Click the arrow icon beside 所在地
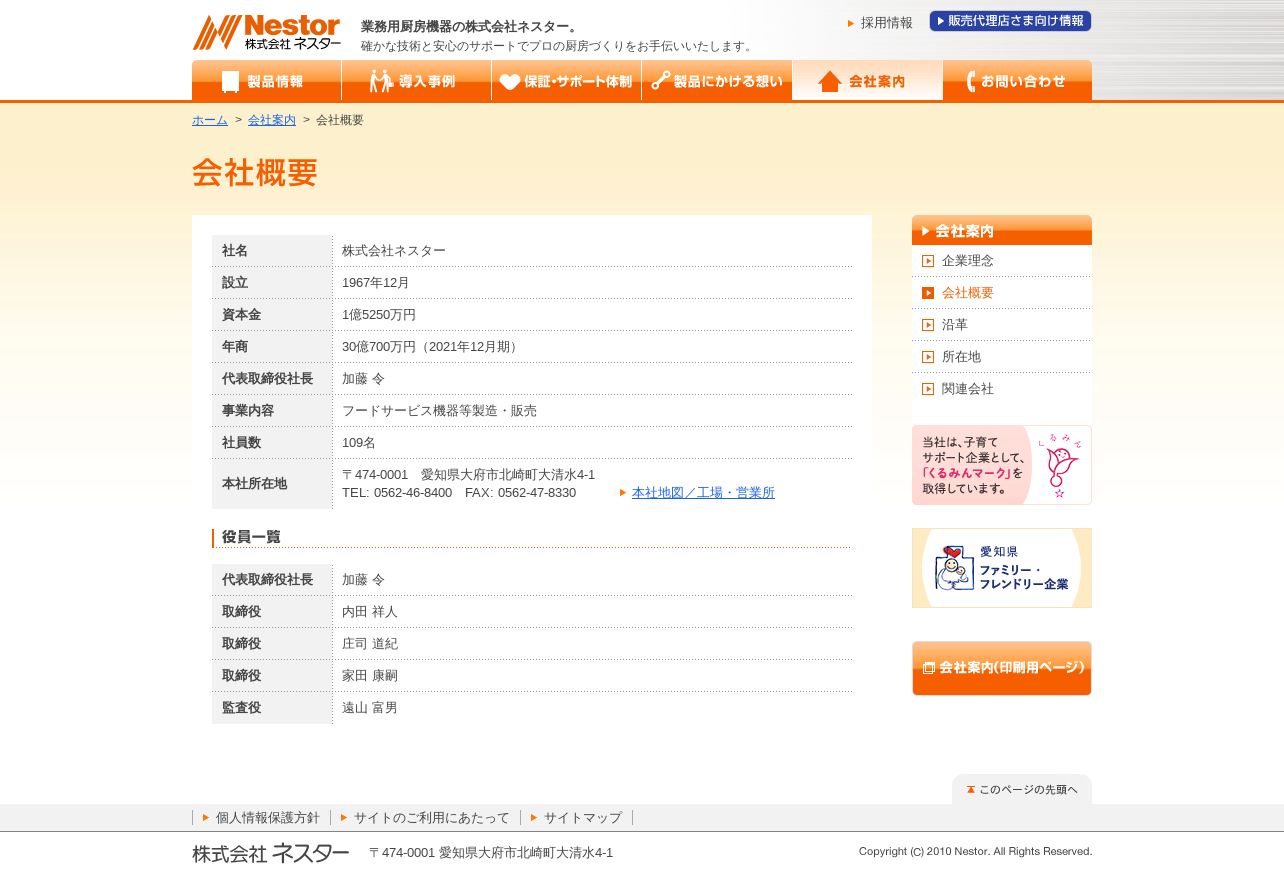The height and width of the screenshot is (879, 1284). click(x=928, y=357)
